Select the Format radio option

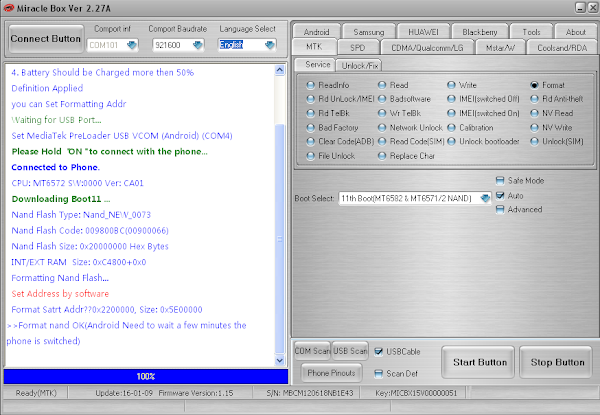point(535,85)
